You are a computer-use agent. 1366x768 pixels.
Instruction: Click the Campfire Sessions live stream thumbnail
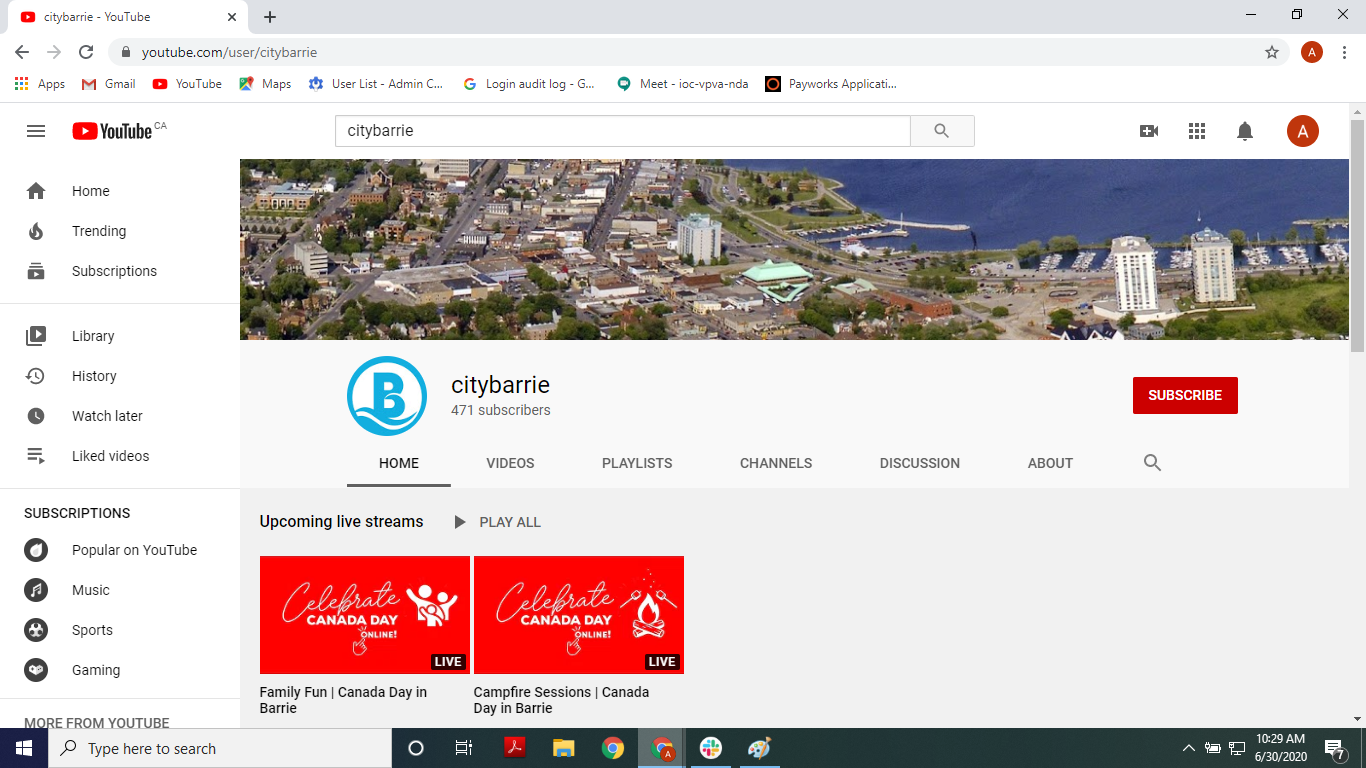pyautogui.click(x=579, y=615)
